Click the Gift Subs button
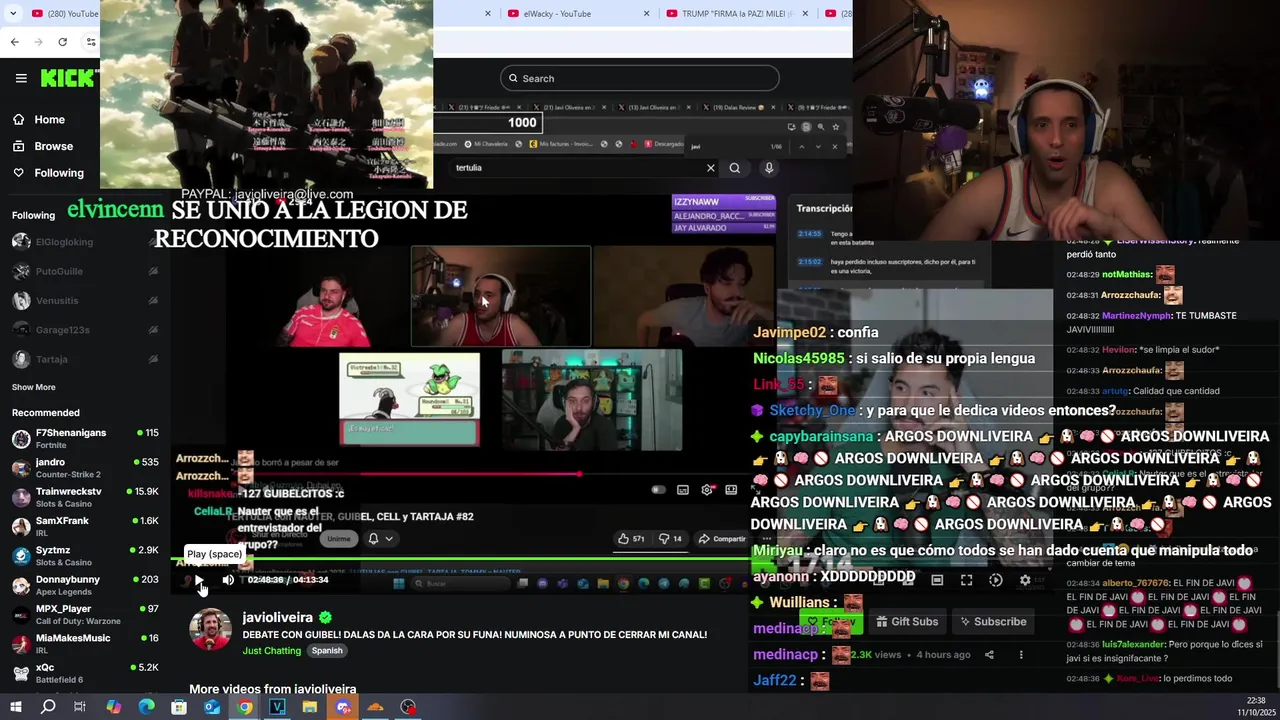The width and height of the screenshot is (1280, 720). (907, 622)
